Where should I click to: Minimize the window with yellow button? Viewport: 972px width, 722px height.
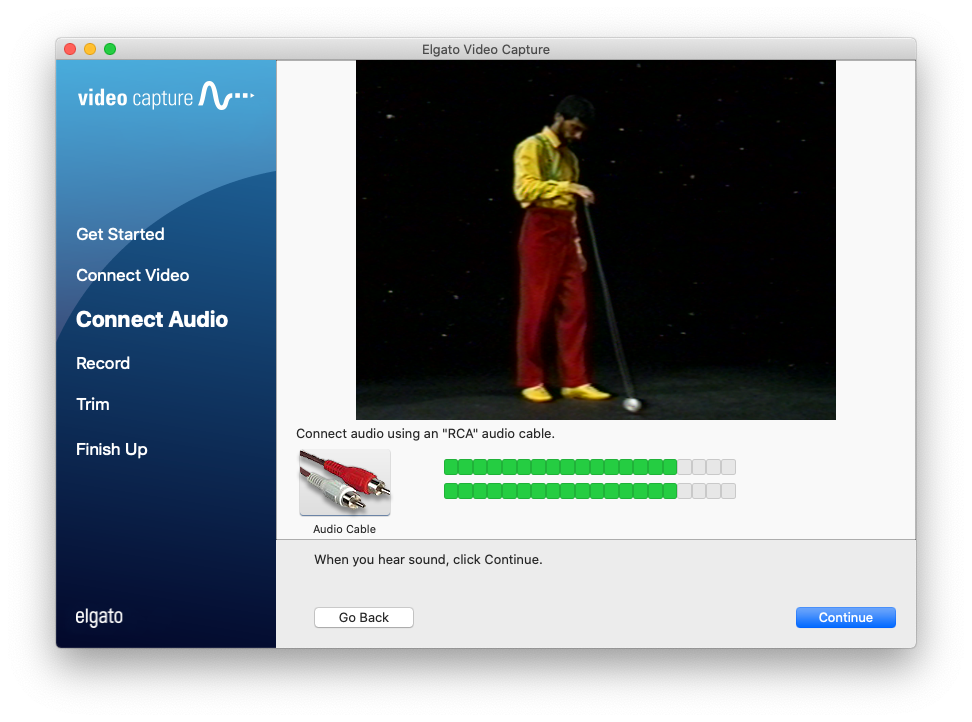click(x=90, y=49)
